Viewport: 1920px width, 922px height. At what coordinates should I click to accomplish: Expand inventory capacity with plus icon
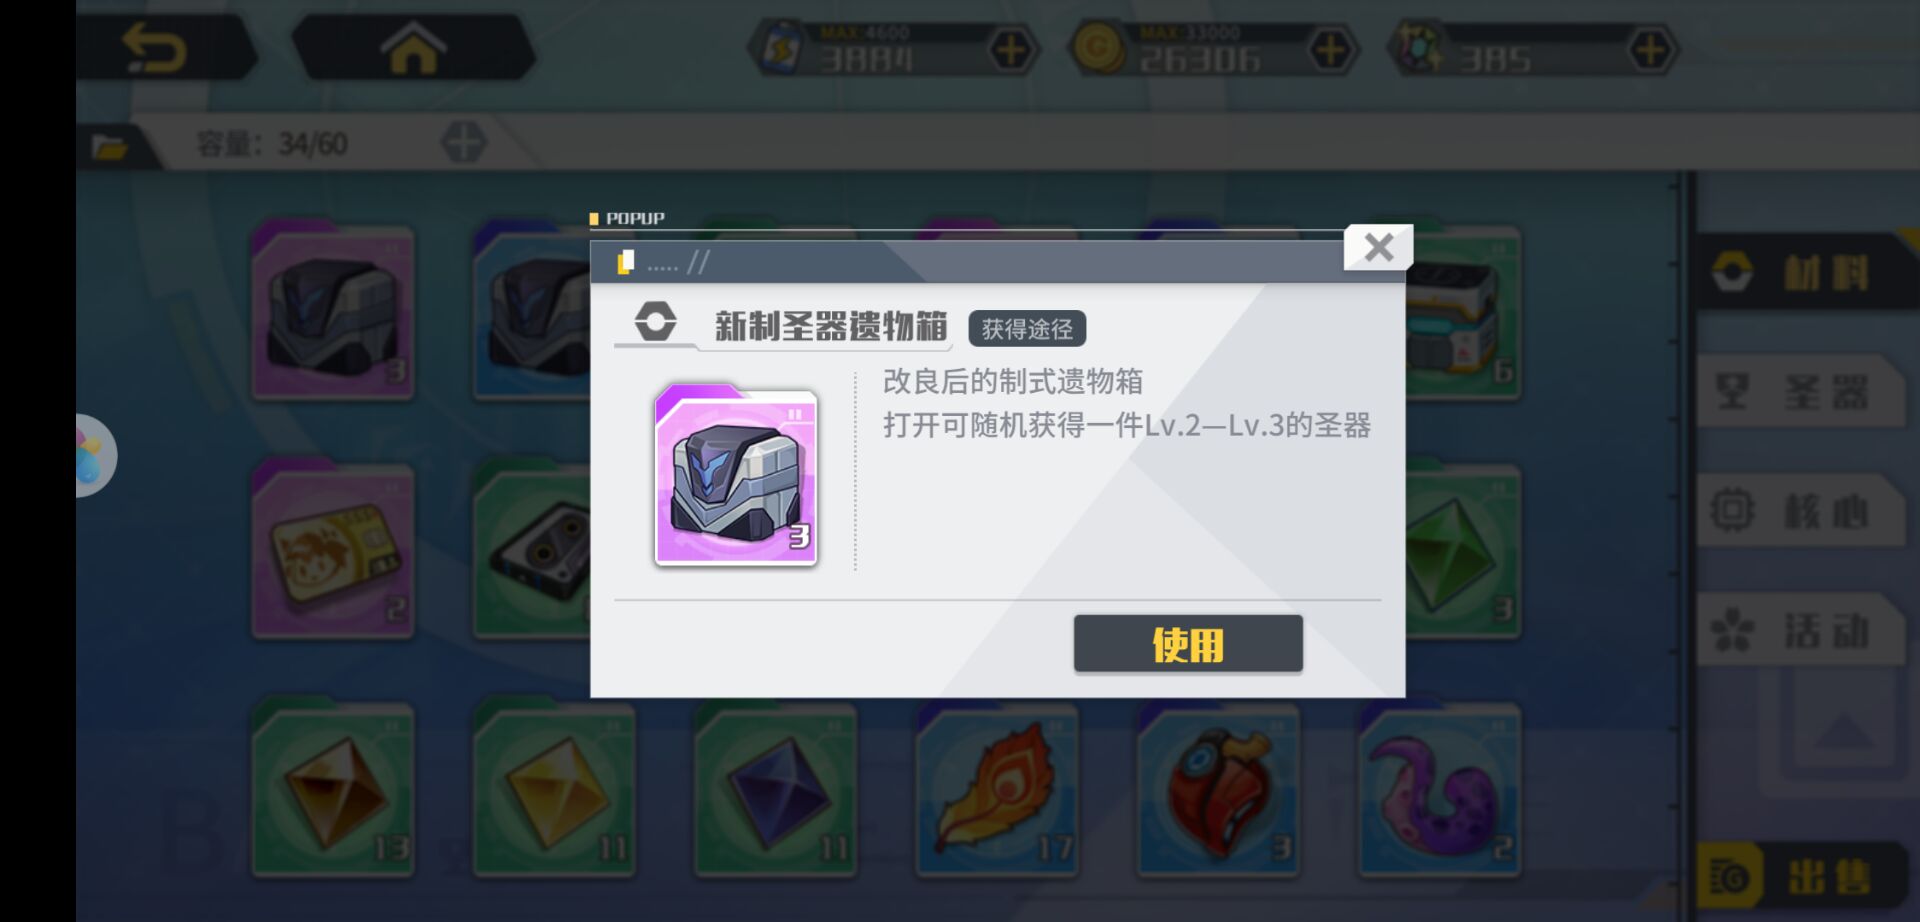[463, 142]
